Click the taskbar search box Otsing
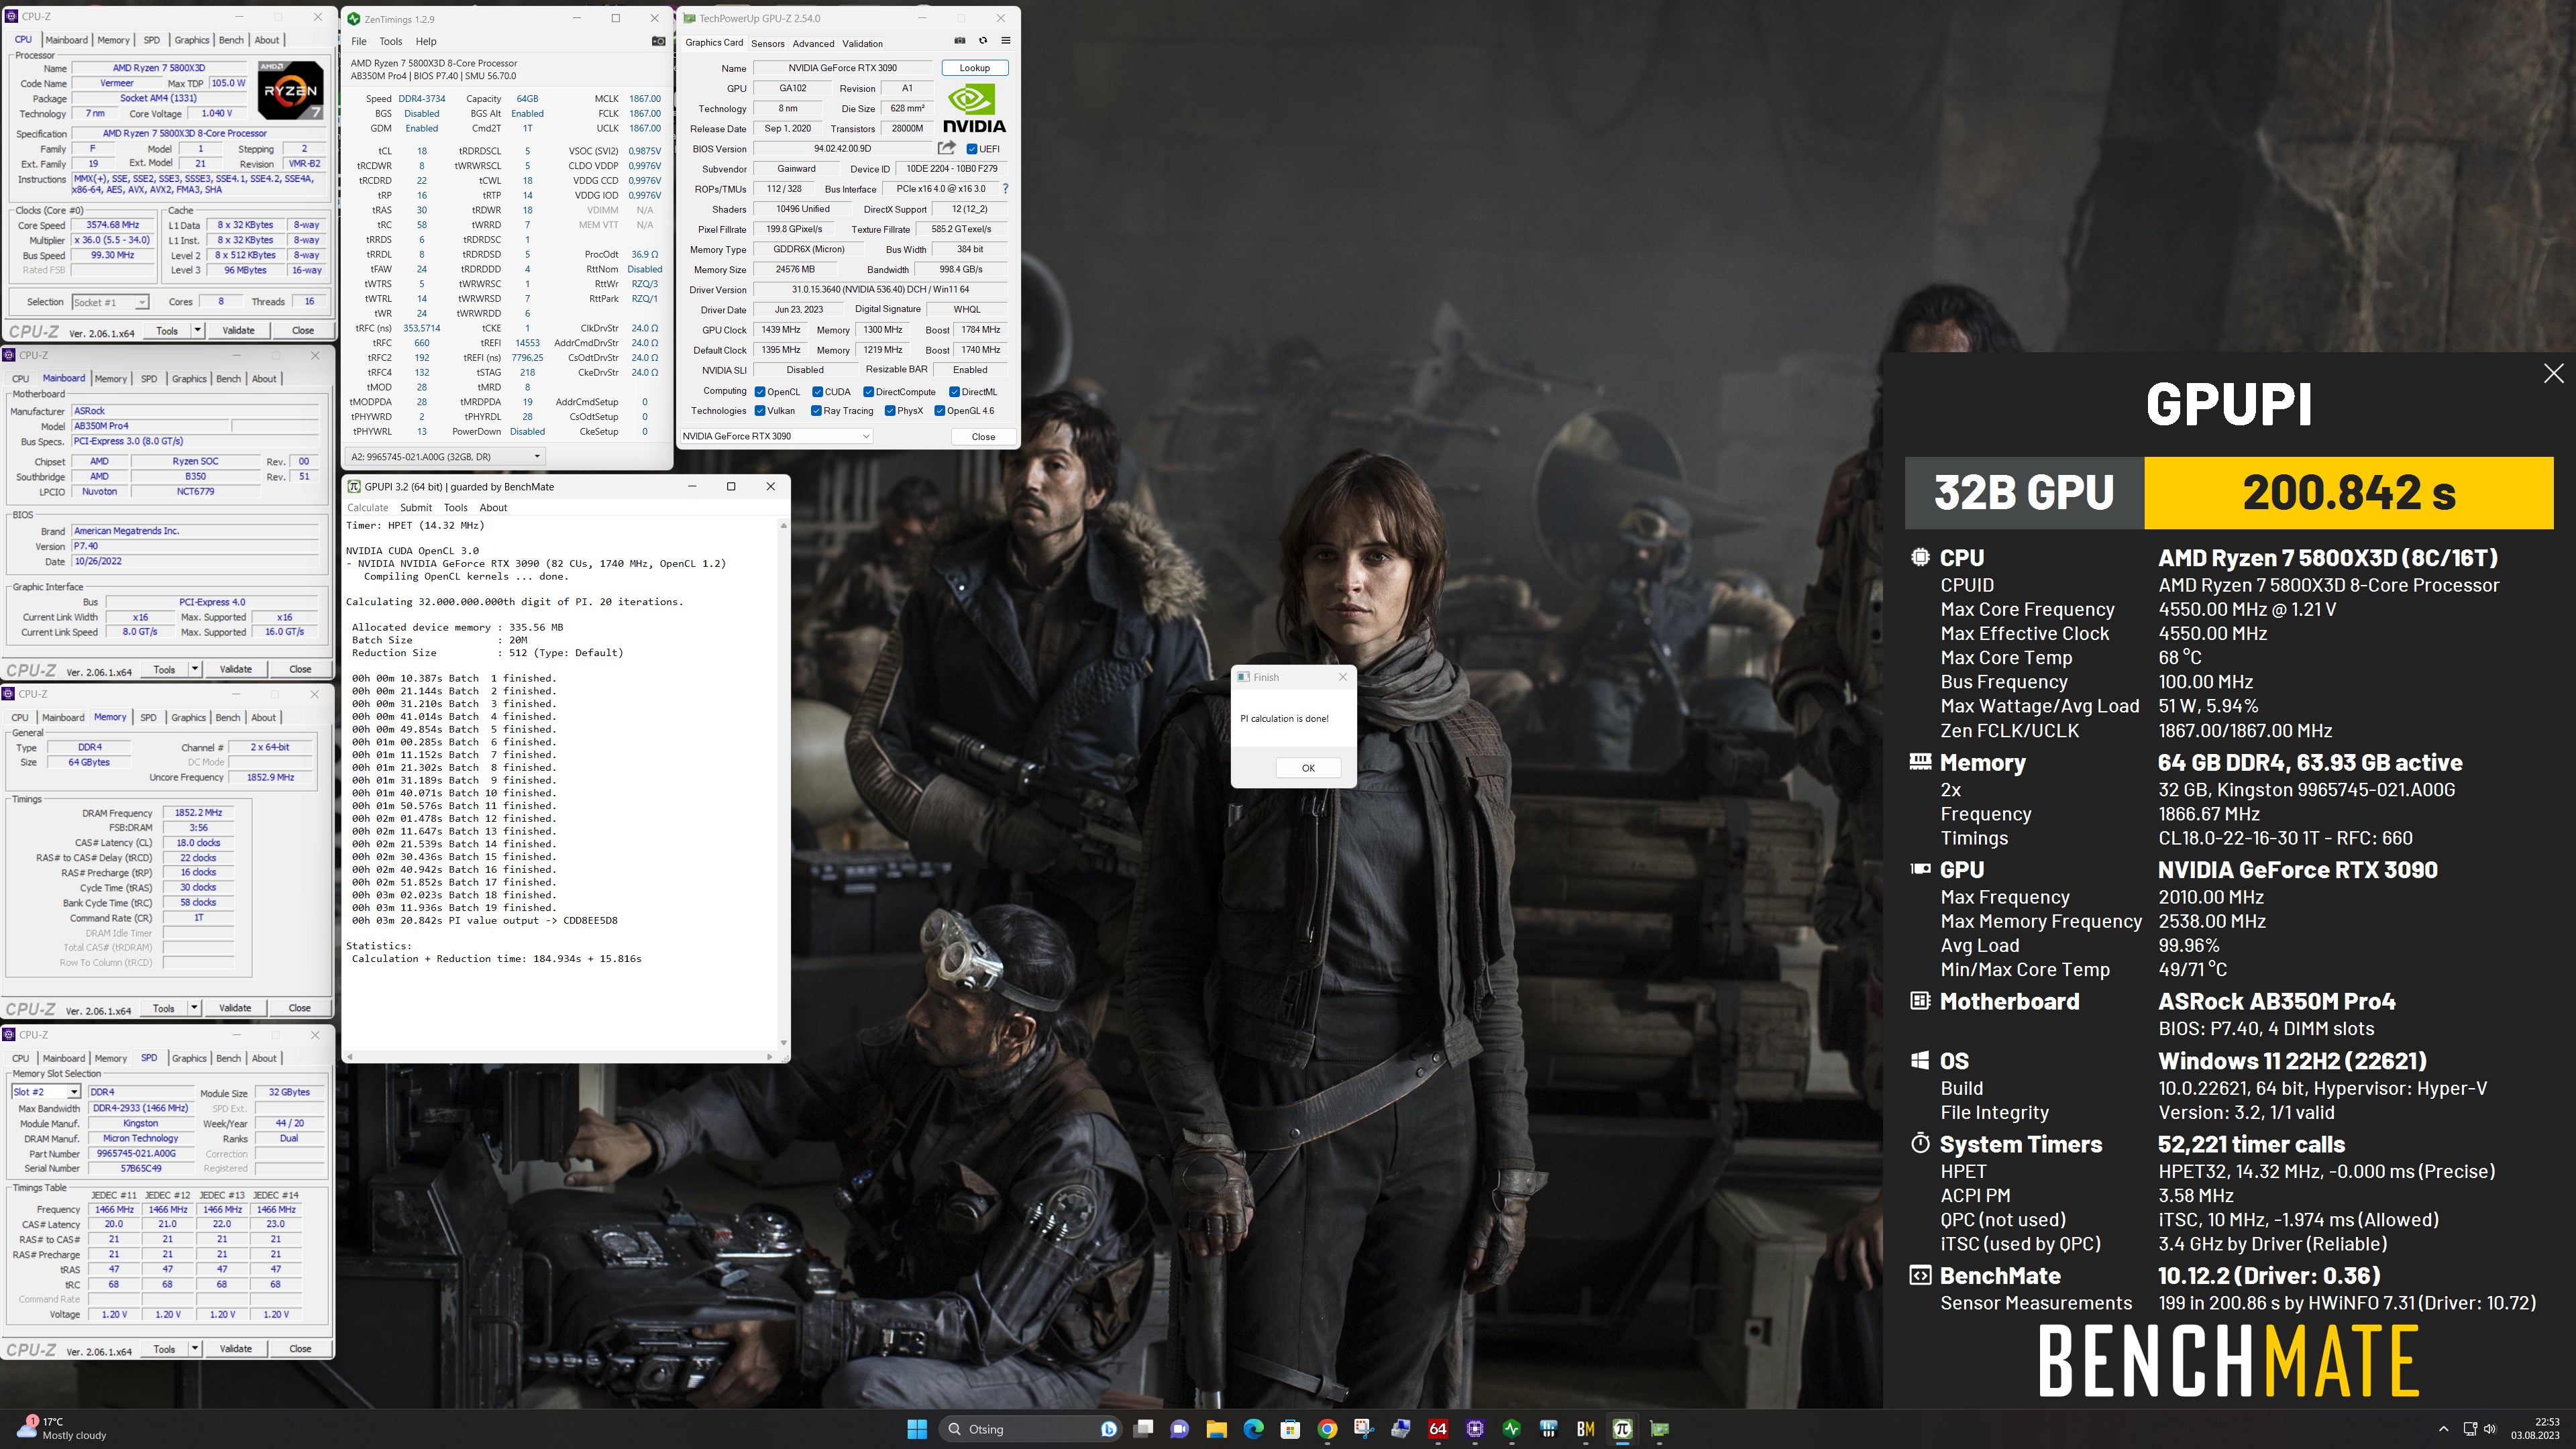This screenshot has height=1449, width=2576. click(1030, 1428)
